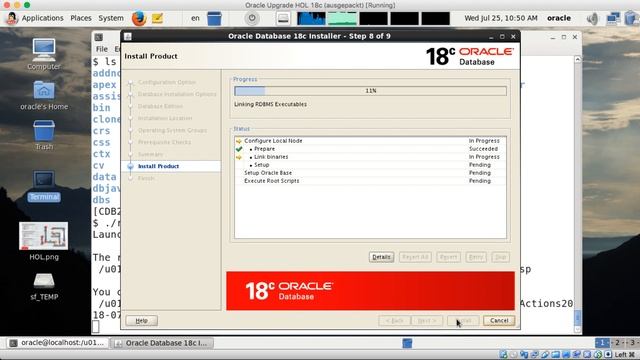The width and height of the screenshot is (640, 360).
Task: Click the In Progress status of Link binaries
Action: pyautogui.click(x=484, y=157)
